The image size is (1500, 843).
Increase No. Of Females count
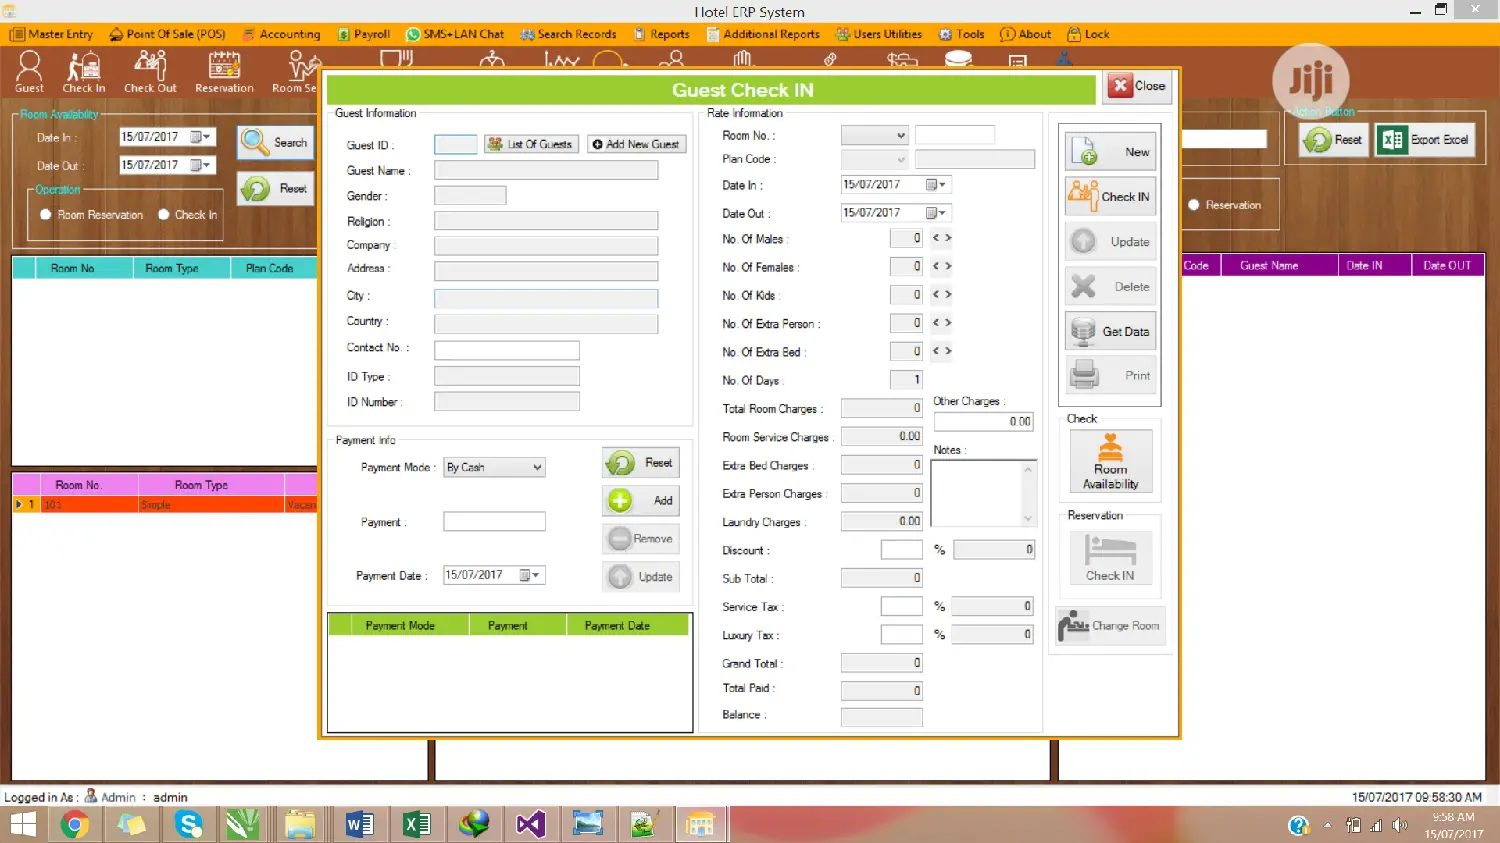[x=948, y=266]
